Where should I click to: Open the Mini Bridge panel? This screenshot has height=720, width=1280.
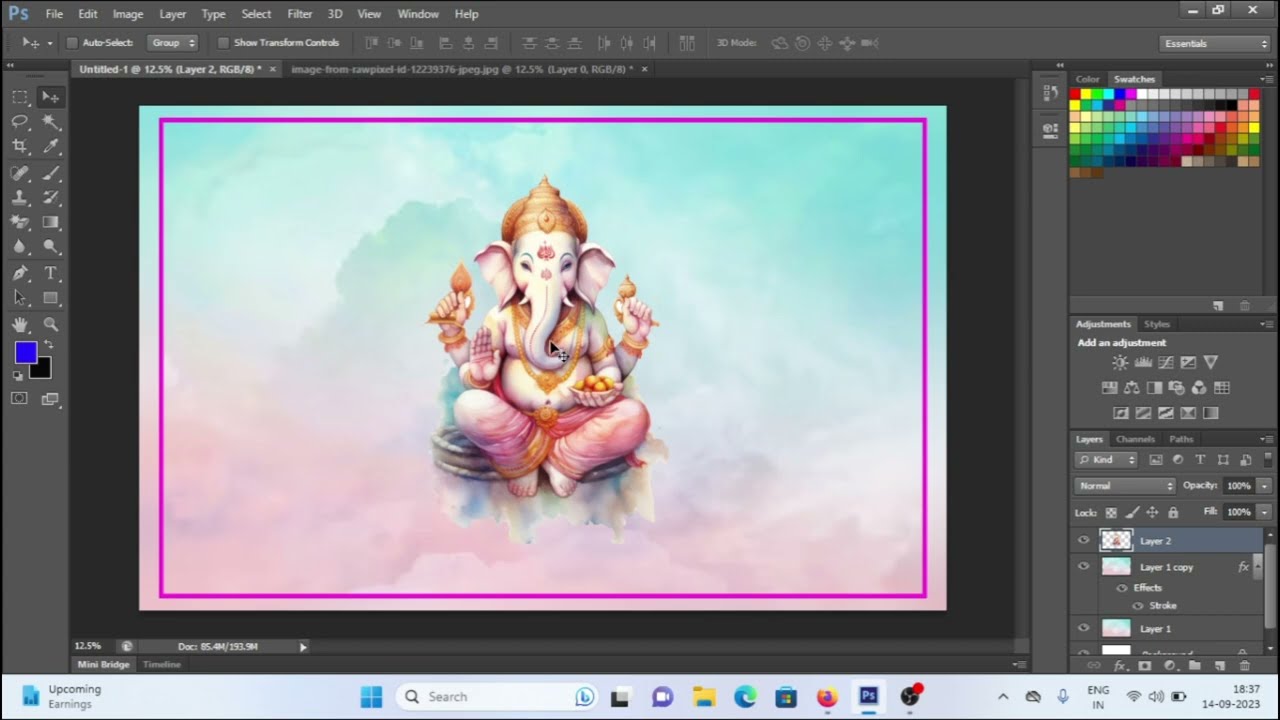[104, 664]
